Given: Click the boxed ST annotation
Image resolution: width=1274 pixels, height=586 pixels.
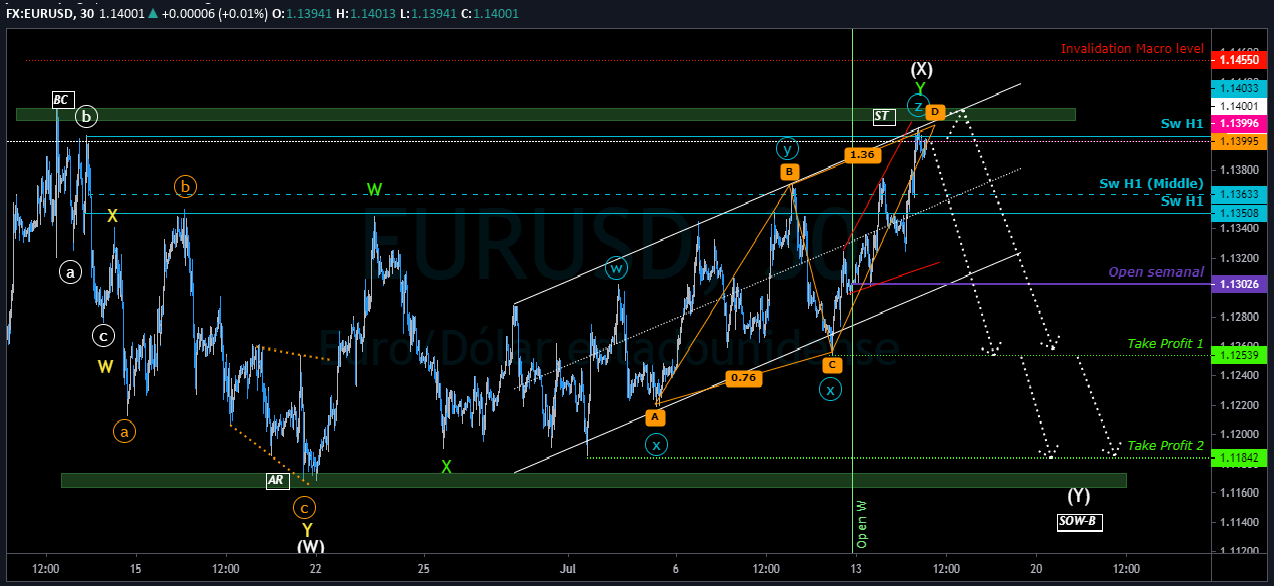Looking at the screenshot, I should 882,116.
